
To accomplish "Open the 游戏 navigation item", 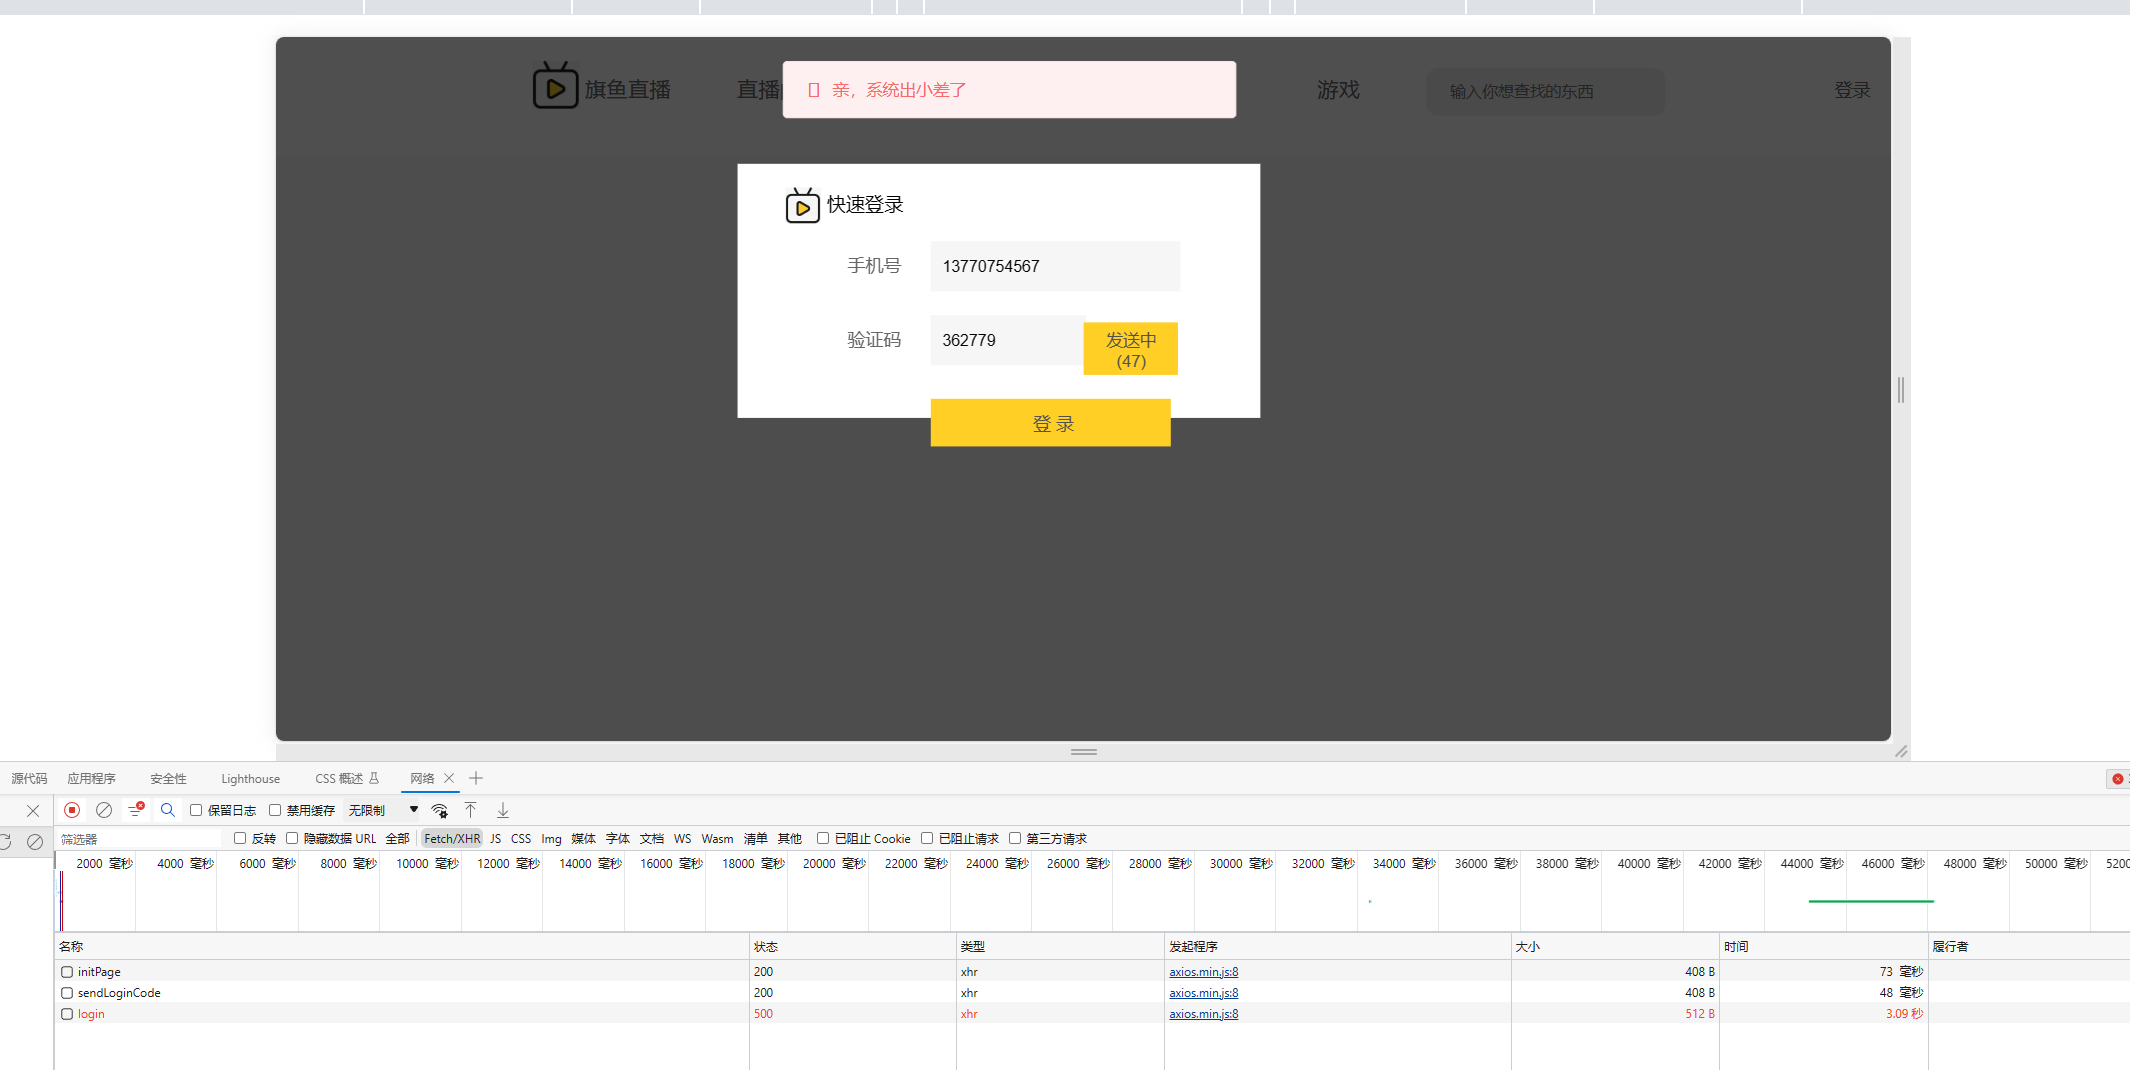I will click(1338, 90).
